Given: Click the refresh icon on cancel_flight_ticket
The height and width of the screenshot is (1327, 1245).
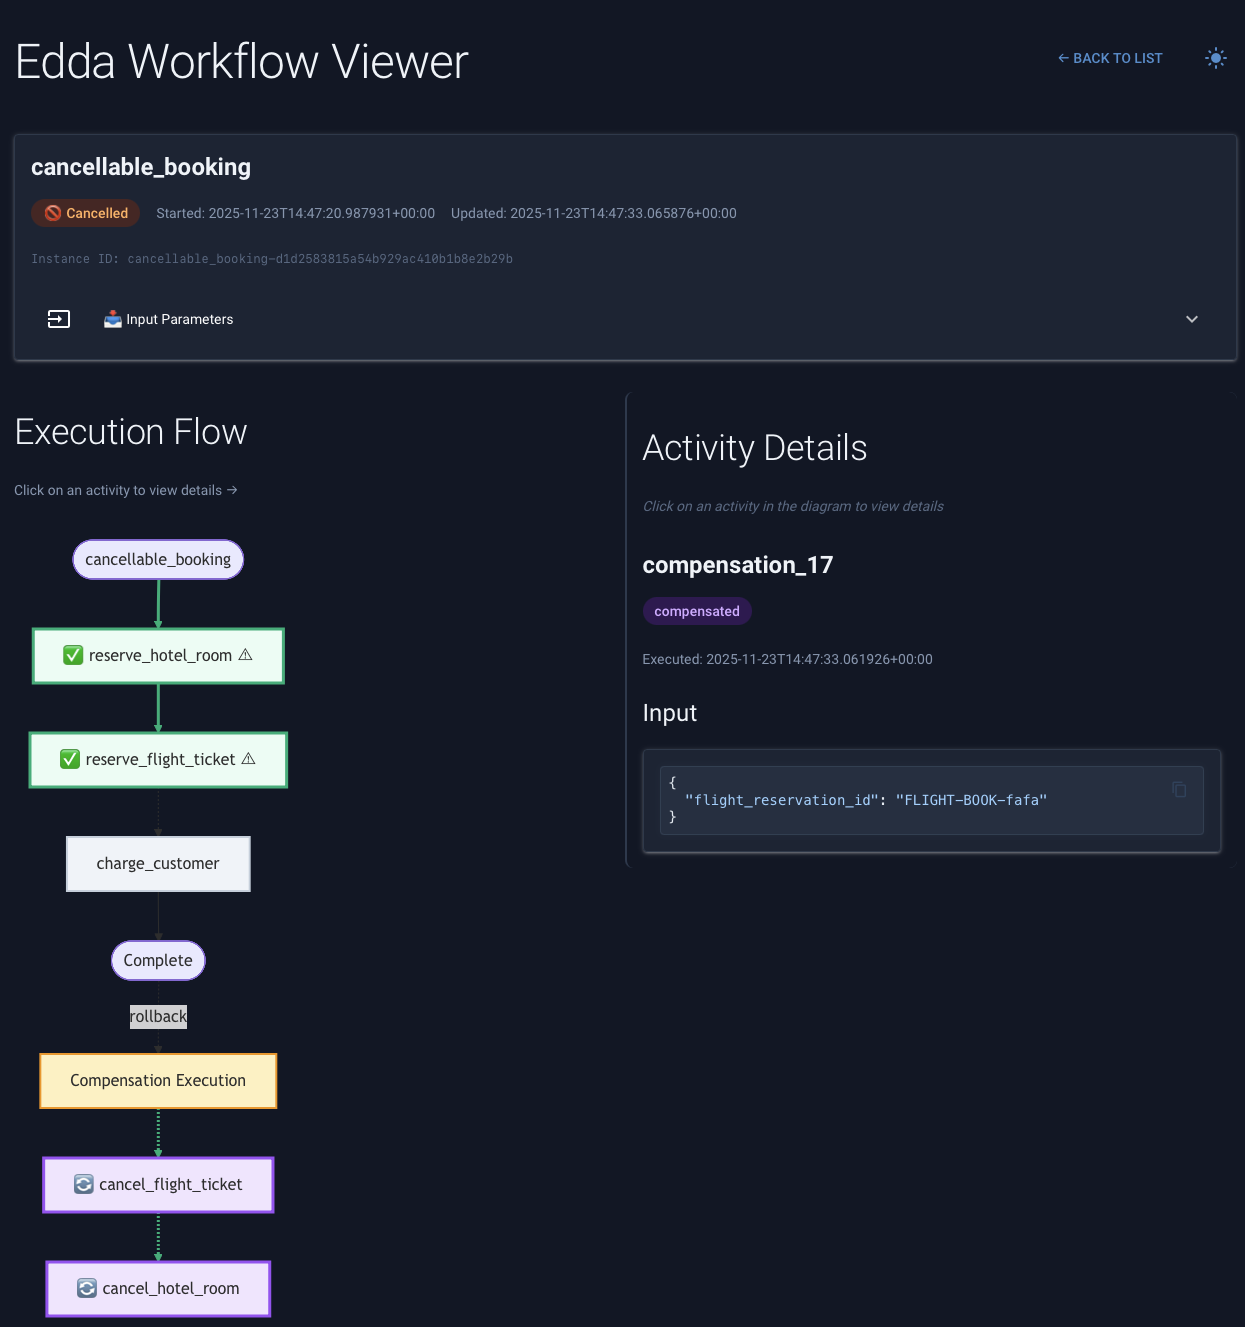Looking at the screenshot, I should click(84, 1184).
